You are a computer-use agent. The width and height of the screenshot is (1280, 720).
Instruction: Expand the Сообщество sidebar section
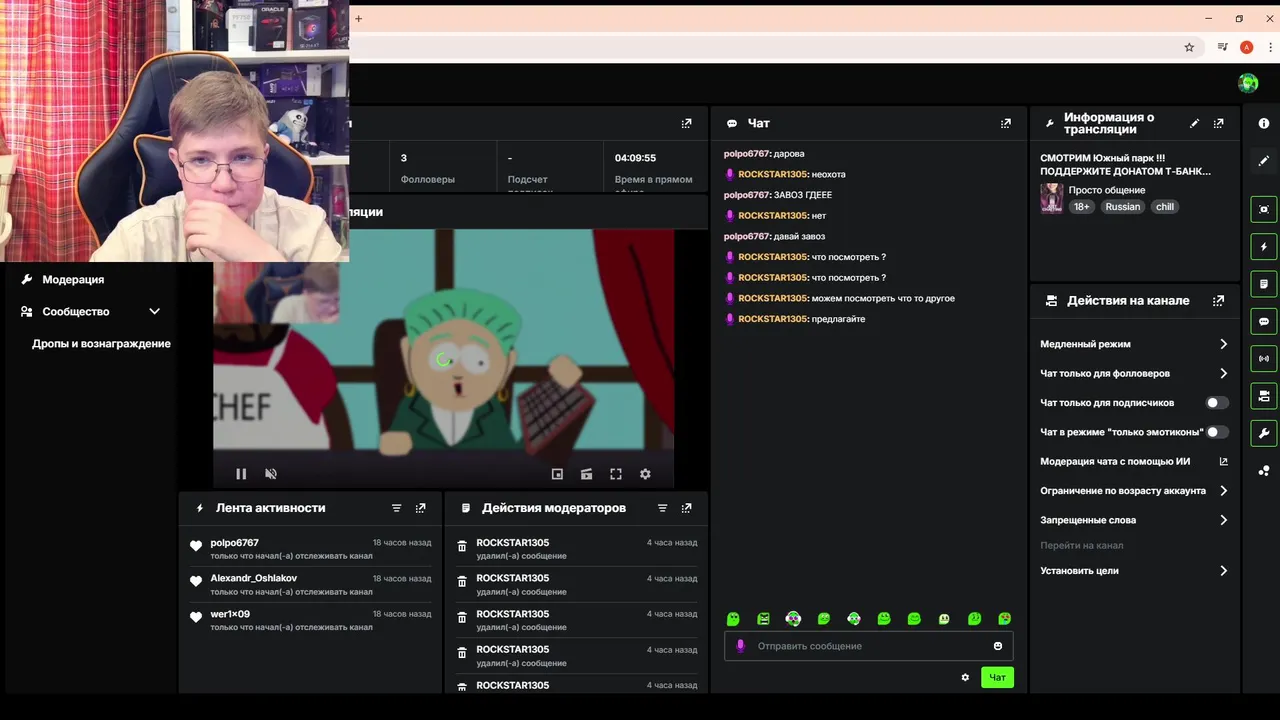[x=90, y=312]
